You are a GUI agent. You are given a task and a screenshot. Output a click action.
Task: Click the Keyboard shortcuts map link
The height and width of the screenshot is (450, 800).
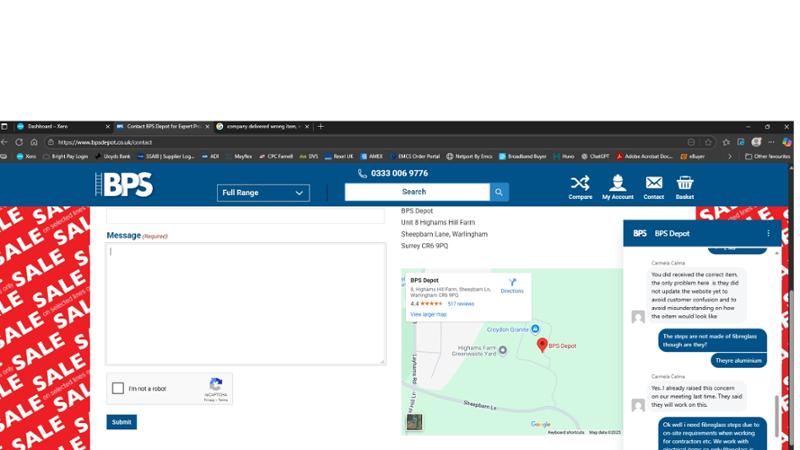[x=566, y=433]
